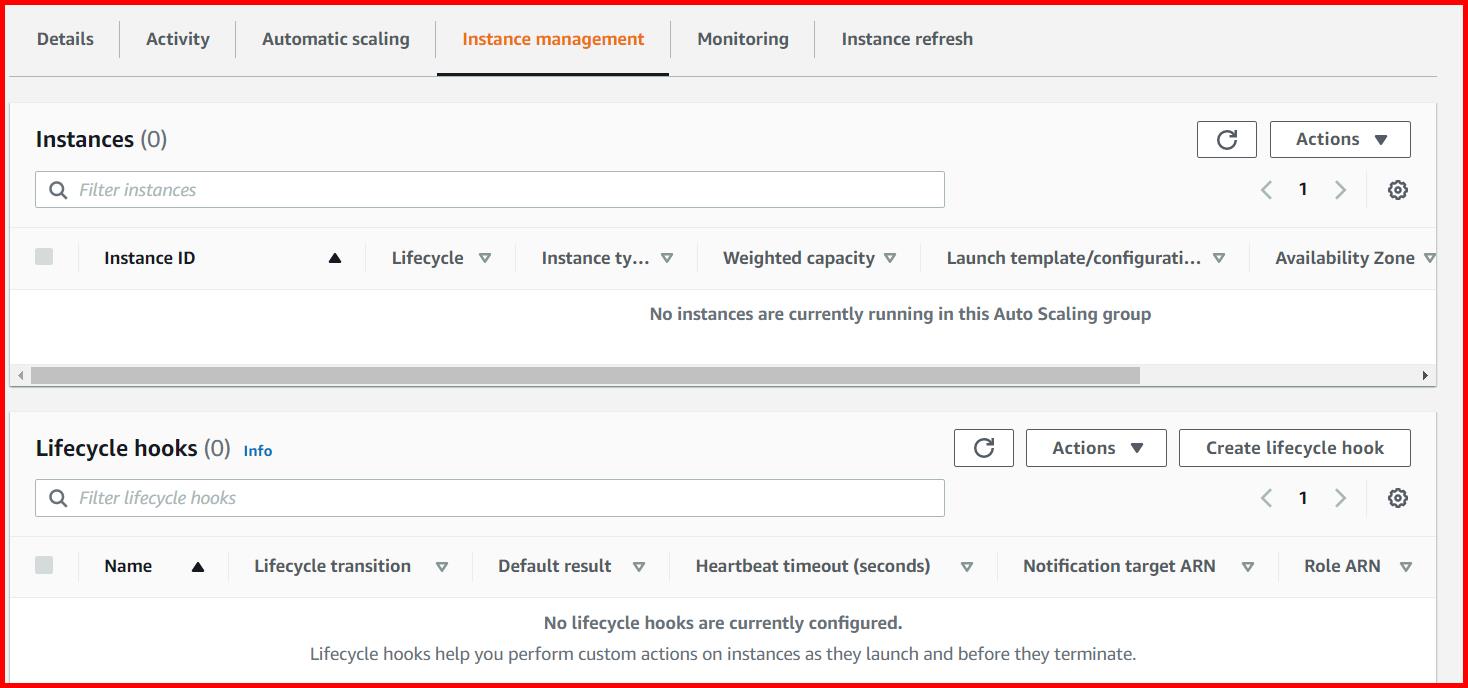Sort instances by Instance ID
Screen dimensions: 1468x688
(148, 257)
